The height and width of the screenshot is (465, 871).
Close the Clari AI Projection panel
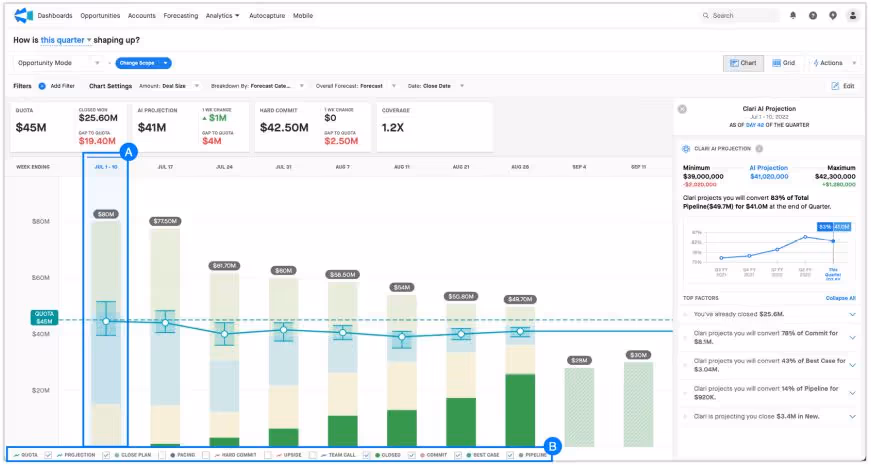pyautogui.click(x=682, y=109)
